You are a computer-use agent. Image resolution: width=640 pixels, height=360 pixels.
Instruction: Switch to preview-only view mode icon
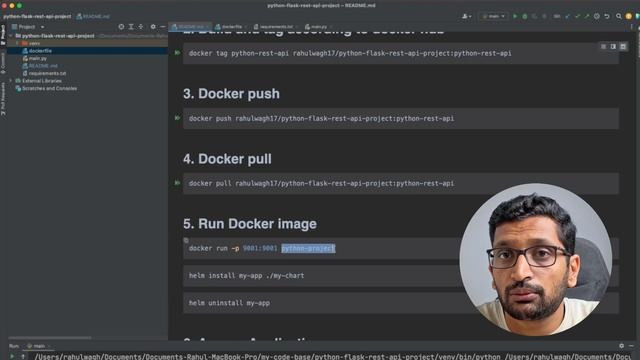[x=623, y=47]
